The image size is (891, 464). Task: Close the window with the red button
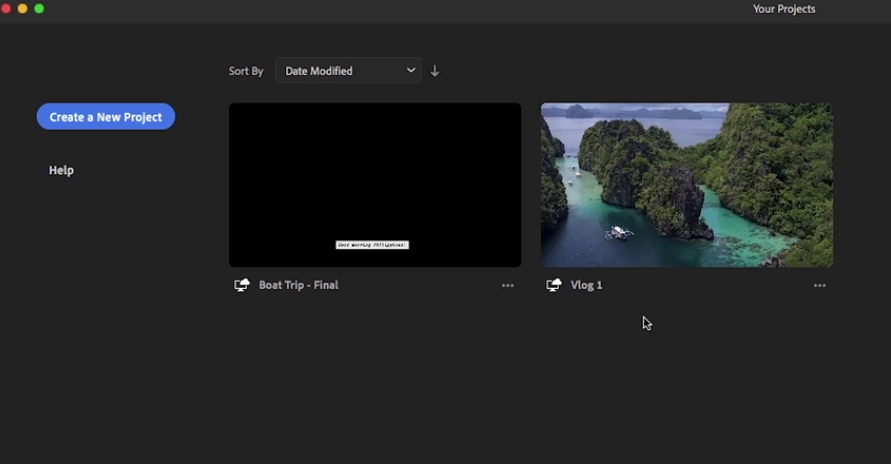(x=6, y=9)
